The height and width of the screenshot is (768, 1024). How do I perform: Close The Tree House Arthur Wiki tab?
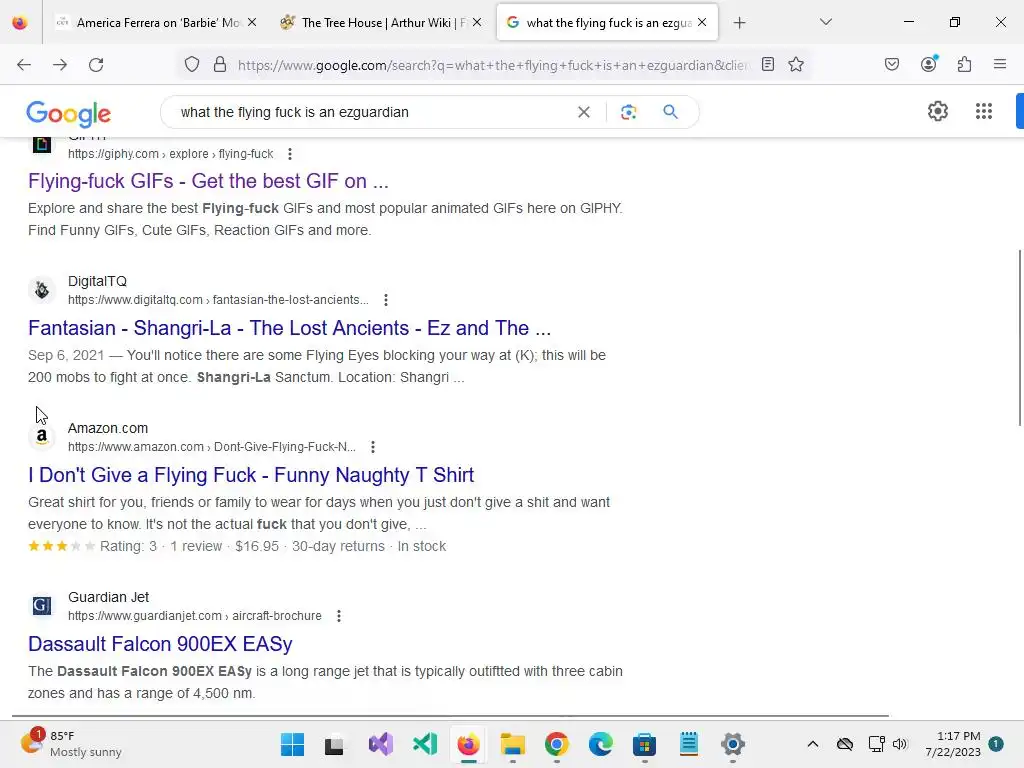pos(477,22)
